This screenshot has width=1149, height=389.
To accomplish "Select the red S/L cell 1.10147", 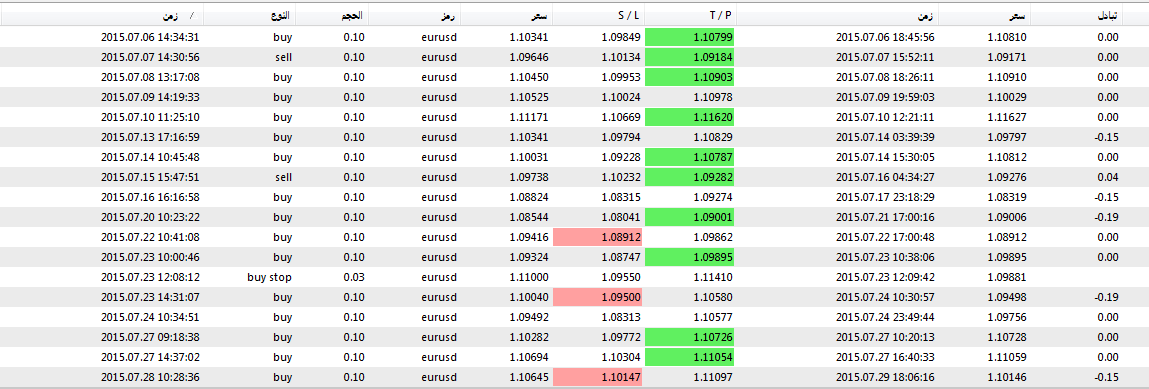I will [597, 377].
